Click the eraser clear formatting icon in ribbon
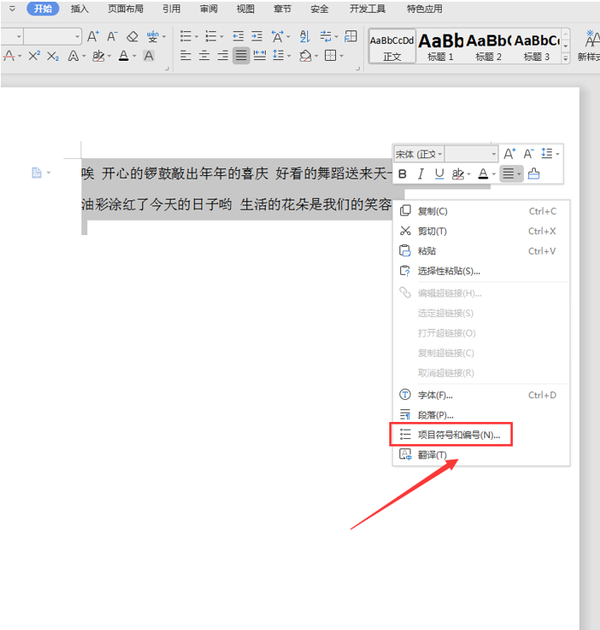This screenshot has width=600, height=630. [x=133, y=37]
